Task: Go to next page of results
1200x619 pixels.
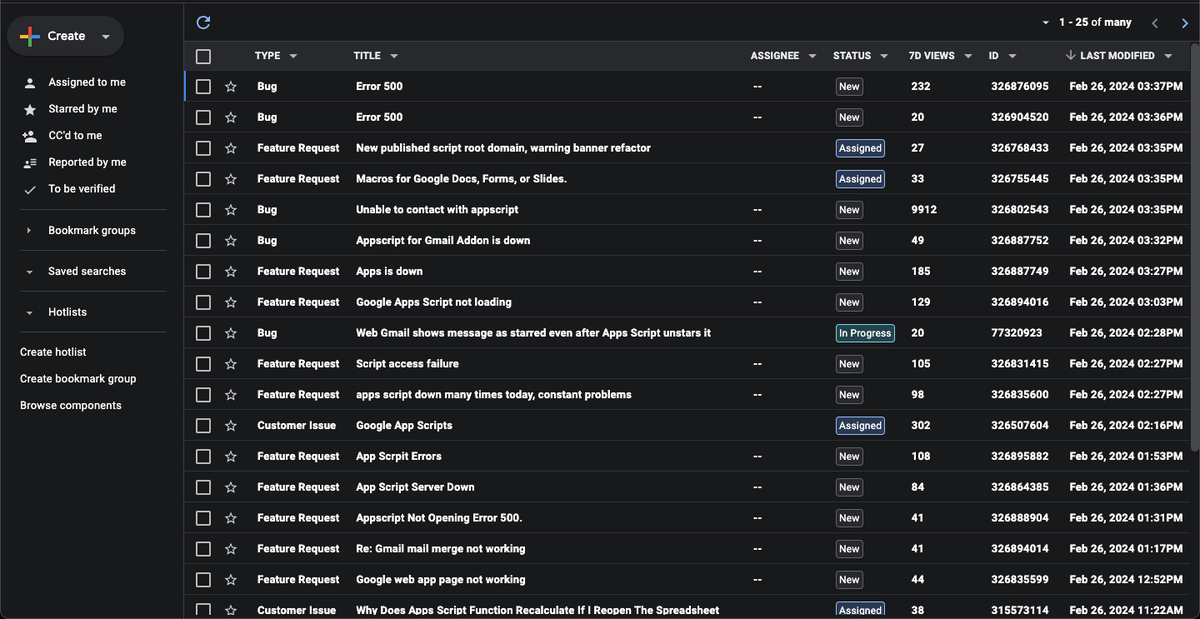Action: click(1184, 22)
